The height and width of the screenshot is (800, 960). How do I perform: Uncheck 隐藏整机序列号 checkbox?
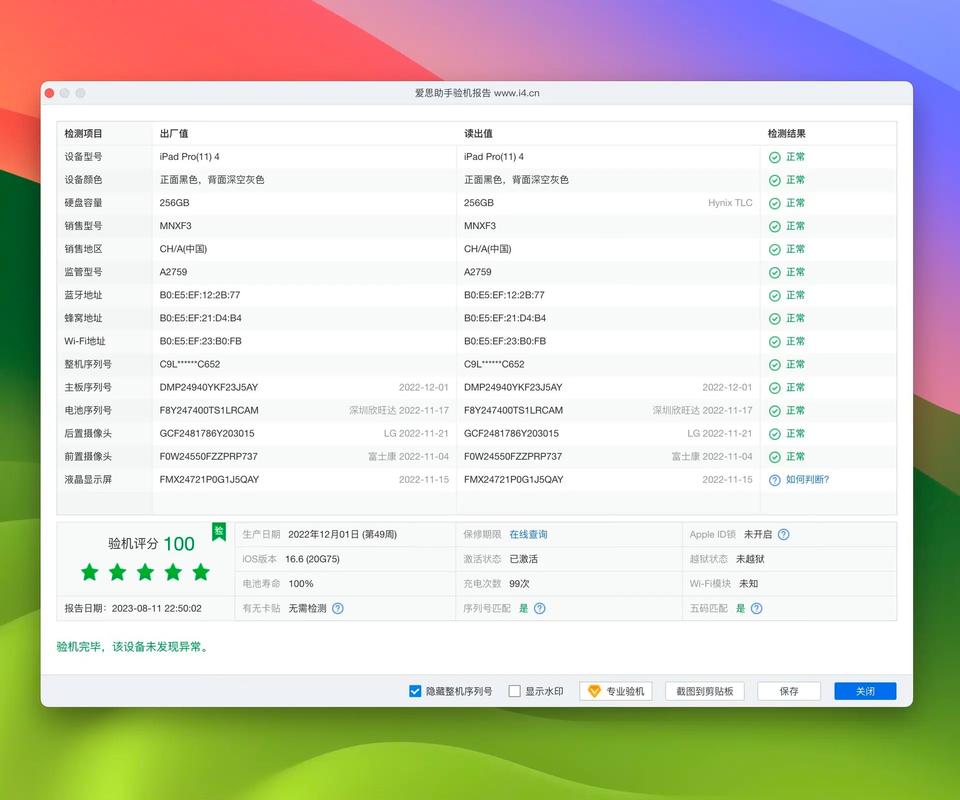click(415, 691)
